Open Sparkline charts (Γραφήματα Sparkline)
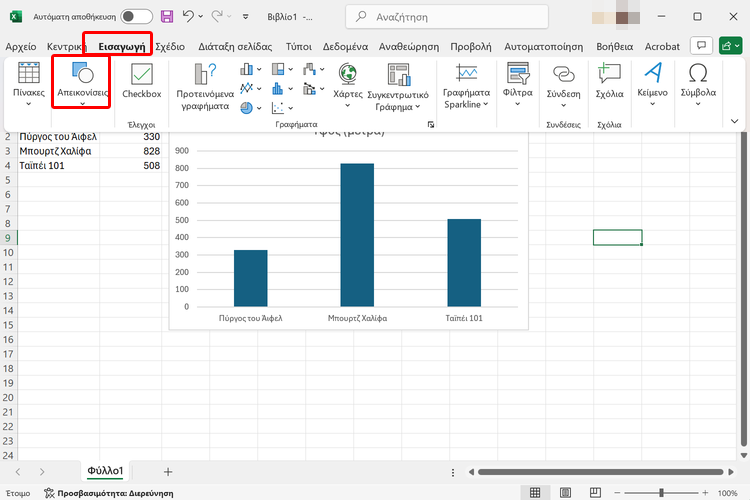750x500 pixels. point(466,86)
